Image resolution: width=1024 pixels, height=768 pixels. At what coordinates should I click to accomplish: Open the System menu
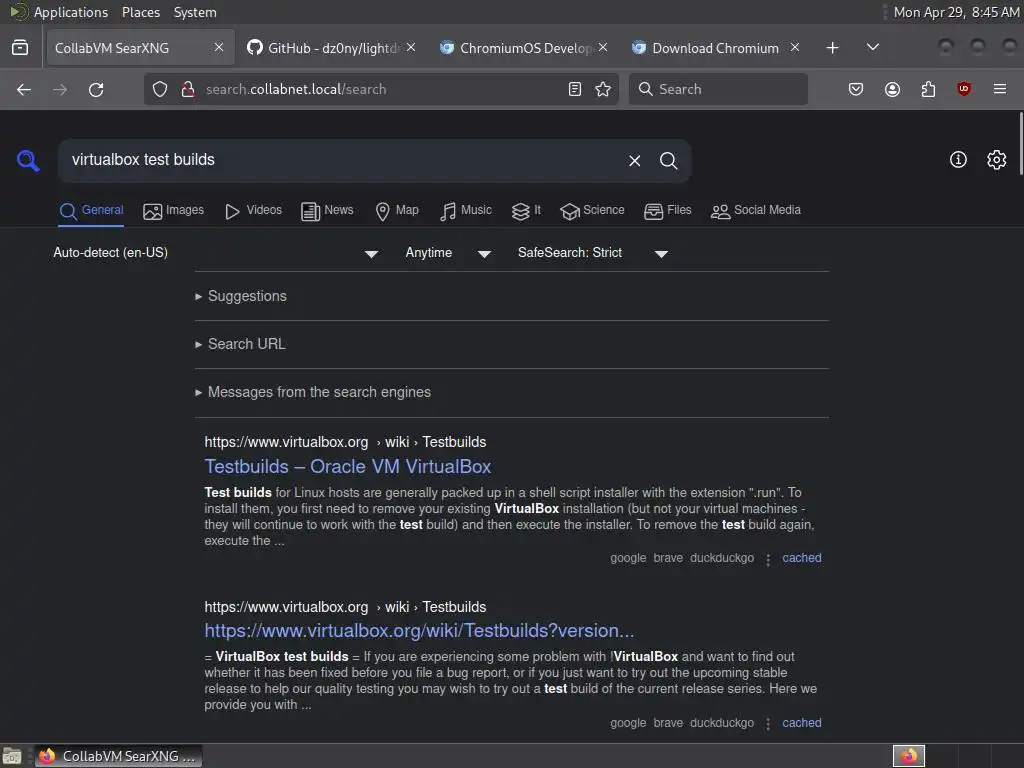(x=195, y=12)
